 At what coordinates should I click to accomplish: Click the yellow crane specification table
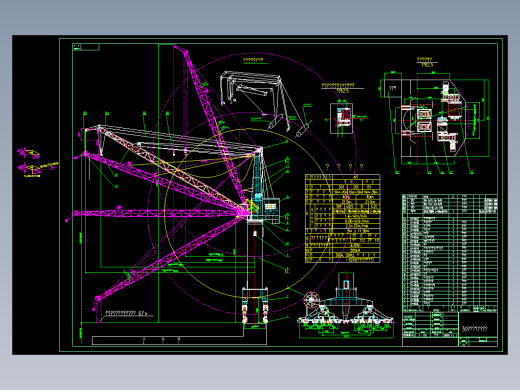343,218
